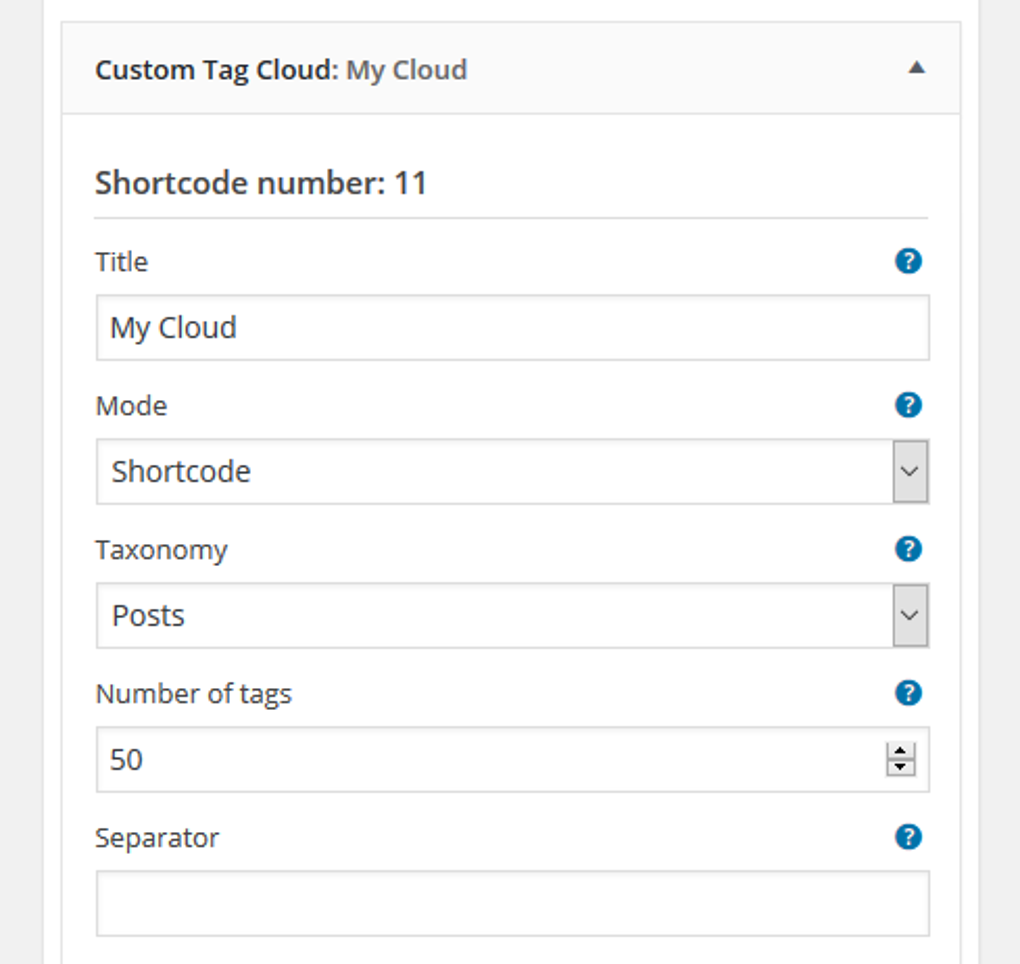
Task: Collapse the Custom Tag Cloud widget panel
Action: tap(916, 69)
